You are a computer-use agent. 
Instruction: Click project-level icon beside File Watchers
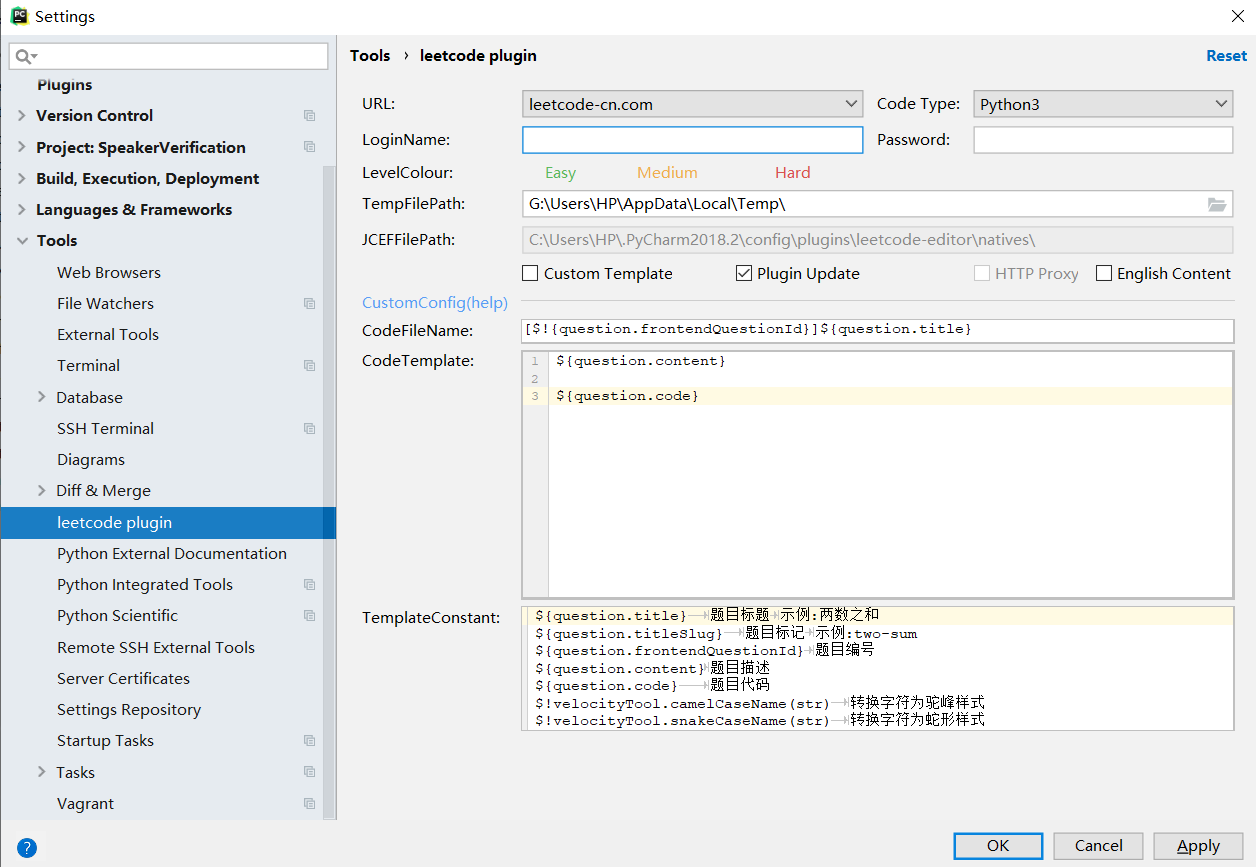pyautogui.click(x=309, y=303)
